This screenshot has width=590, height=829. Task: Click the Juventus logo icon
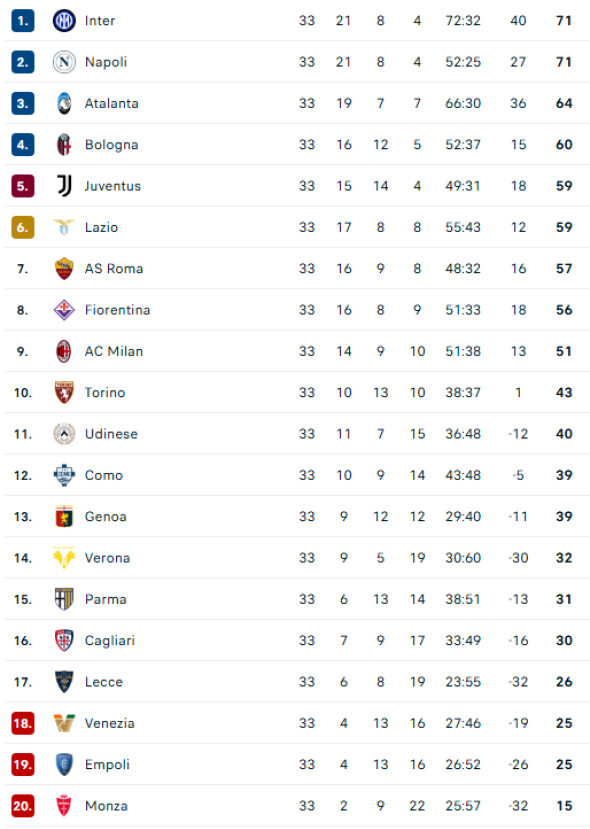click(64, 186)
